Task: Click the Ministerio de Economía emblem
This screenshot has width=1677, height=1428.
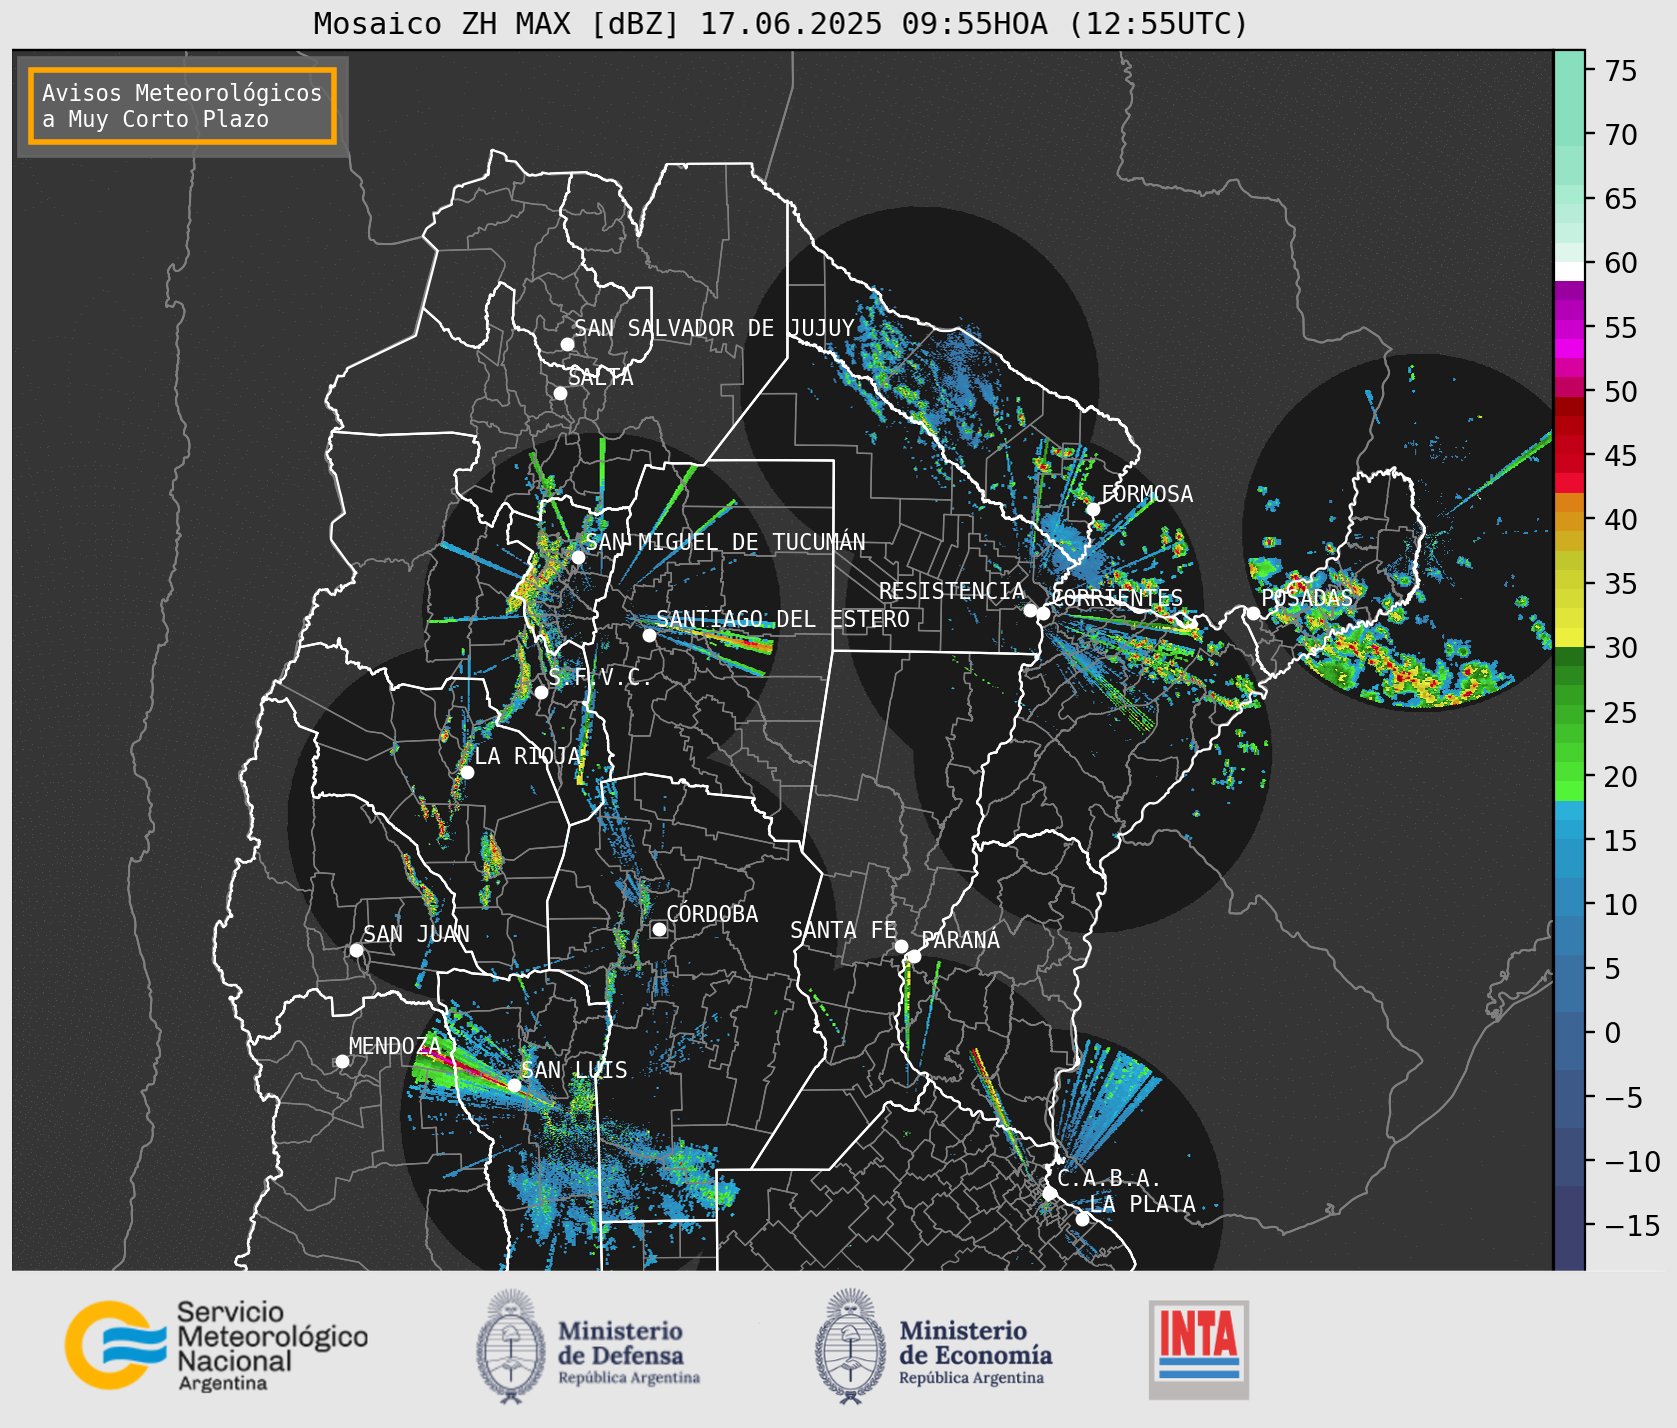Action: tap(851, 1346)
